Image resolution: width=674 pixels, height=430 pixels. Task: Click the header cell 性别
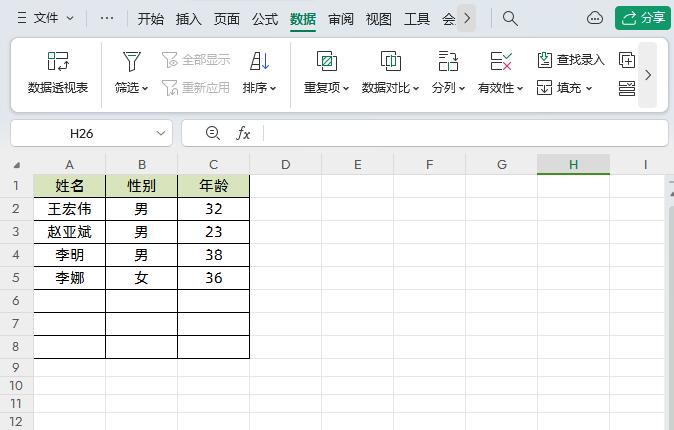click(141, 186)
